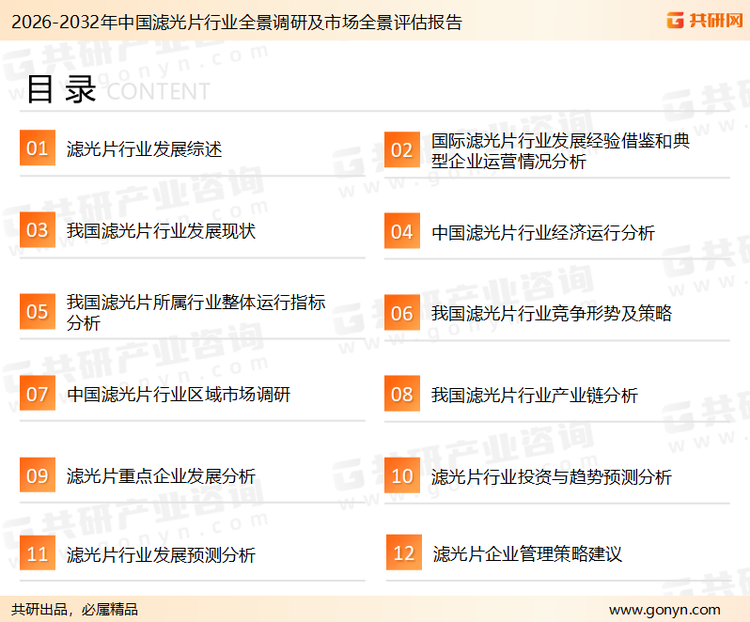Select chapter title 我国滤光片行业产业链分析
Image resolution: width=750 pixels, height=622 pixels.
coord(534,395)
